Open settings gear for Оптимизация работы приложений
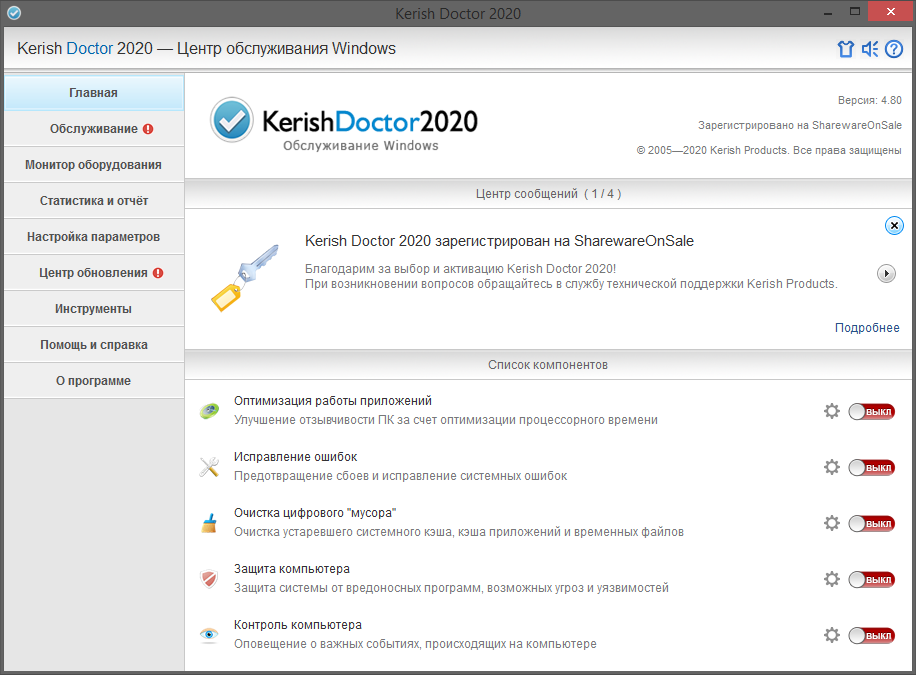 point(831,411)
